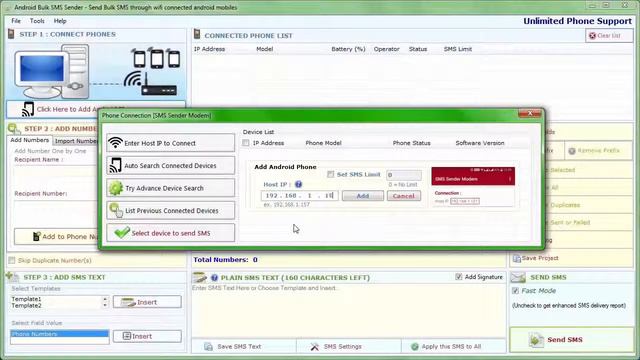Click the Save SMS Text button

pos(244,346)
